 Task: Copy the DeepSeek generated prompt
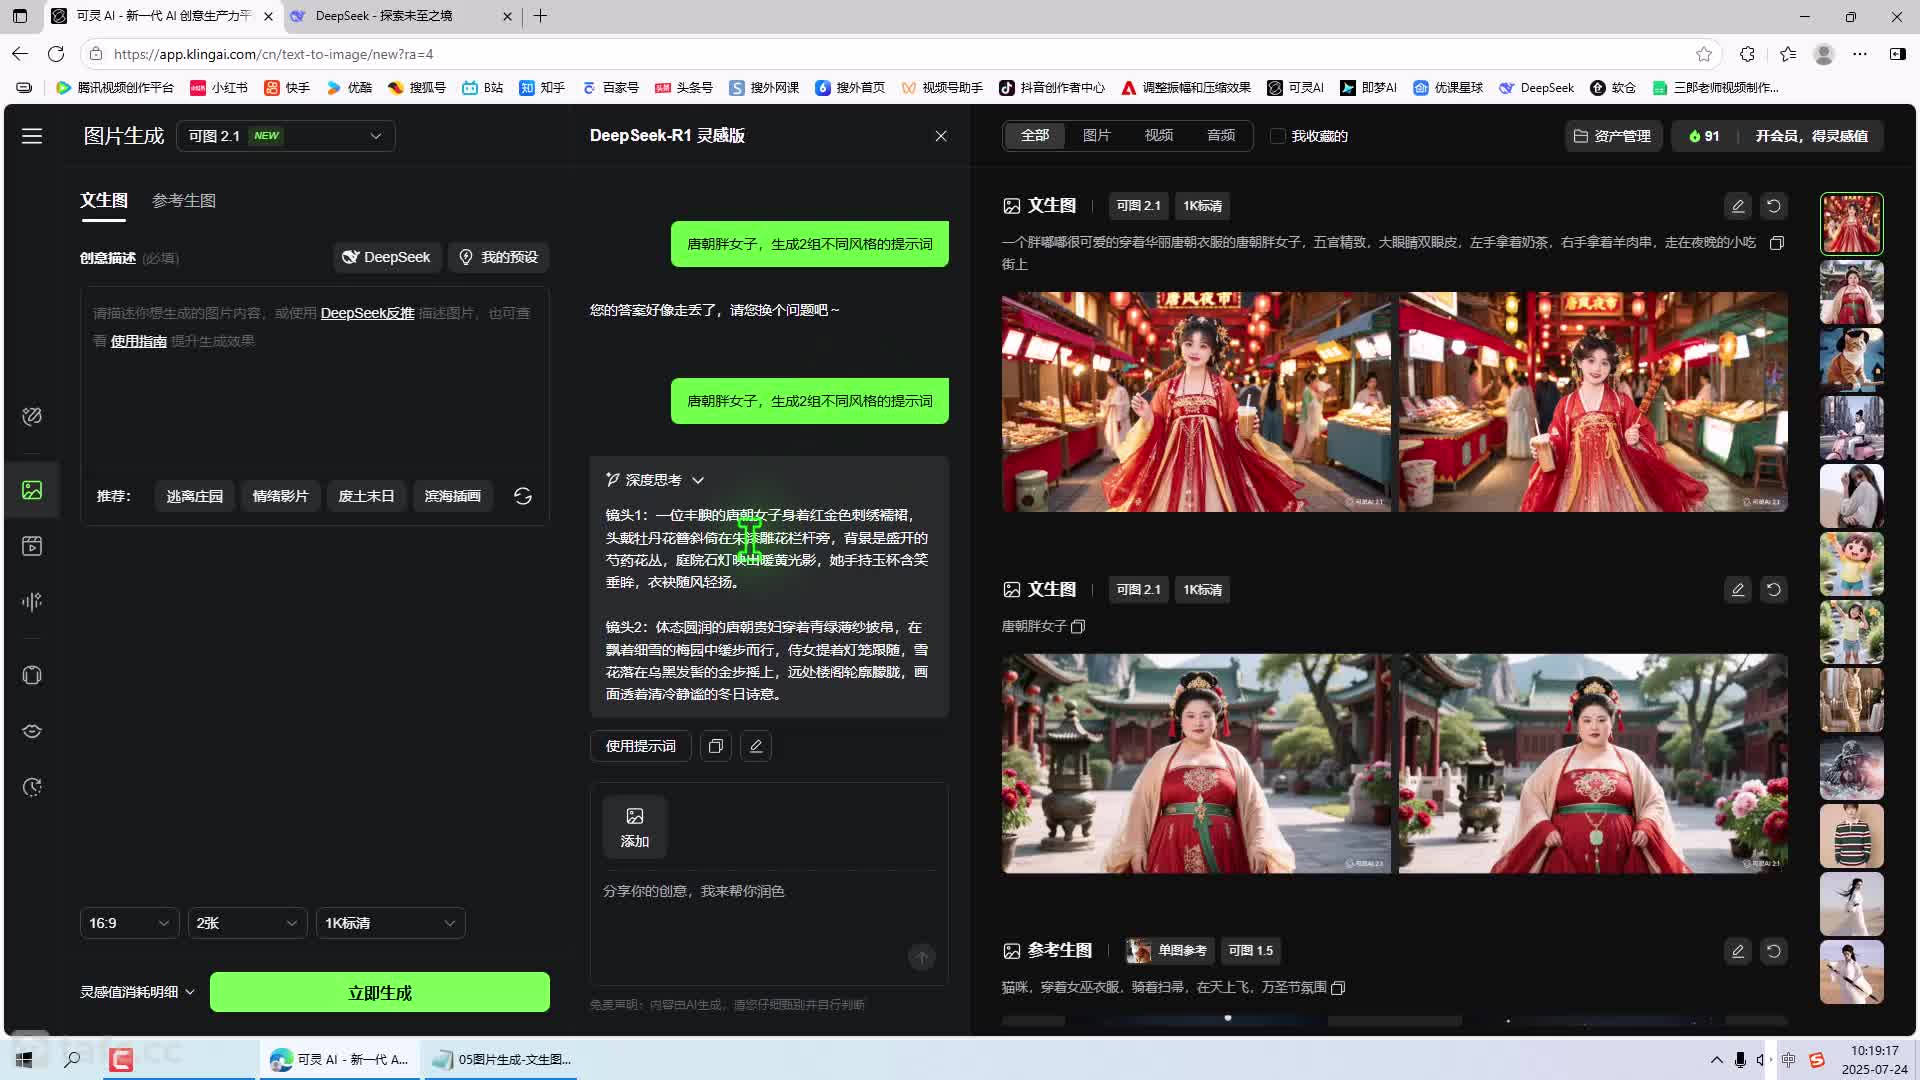coord(716,746)
